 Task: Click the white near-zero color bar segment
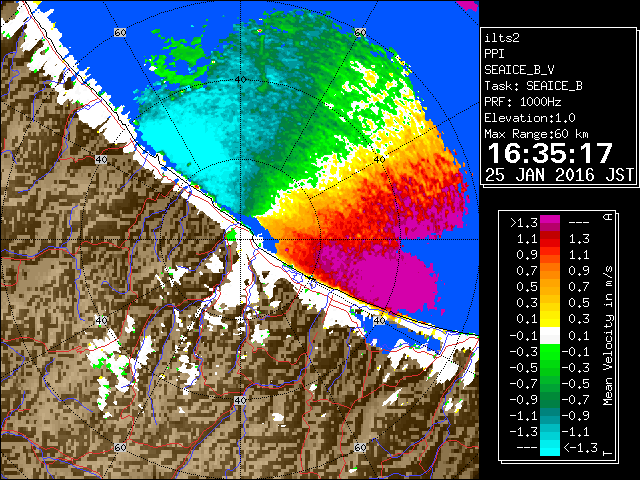click(x=550, y=336)
